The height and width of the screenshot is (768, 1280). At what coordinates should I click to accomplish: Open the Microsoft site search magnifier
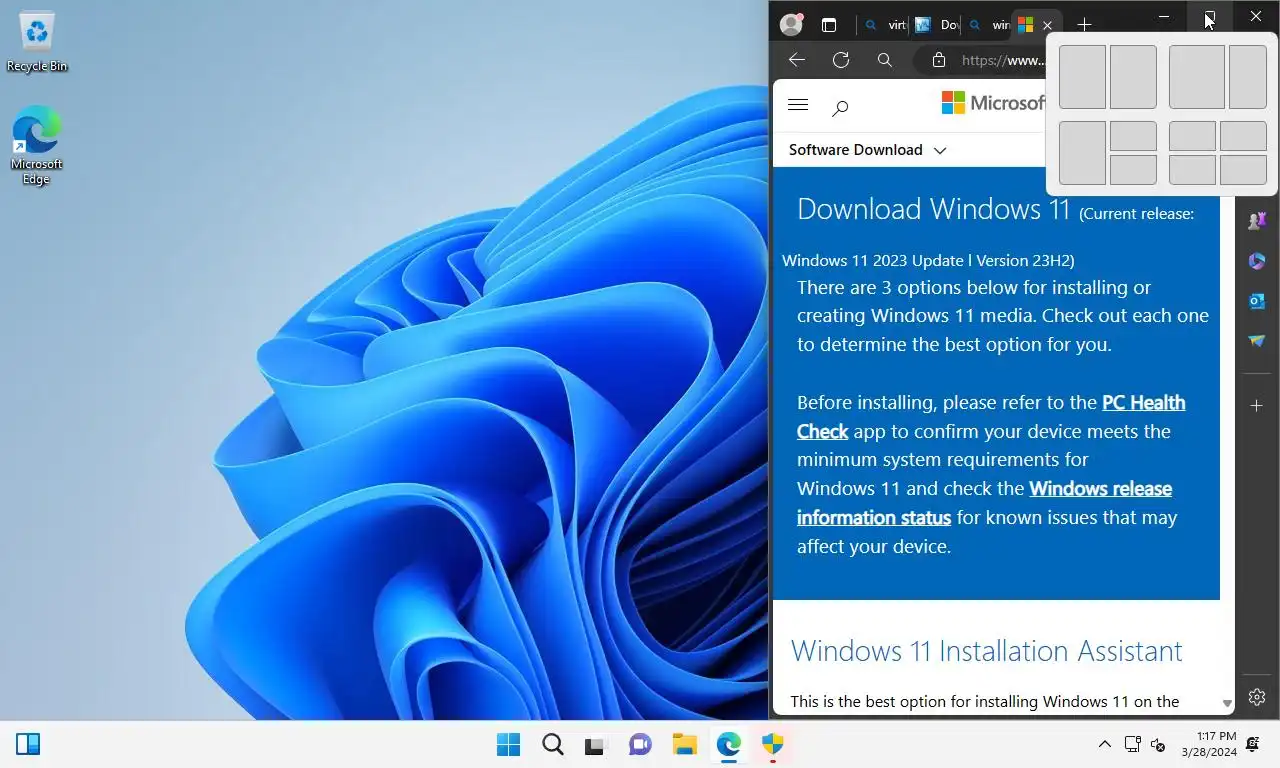click(840, 107)
